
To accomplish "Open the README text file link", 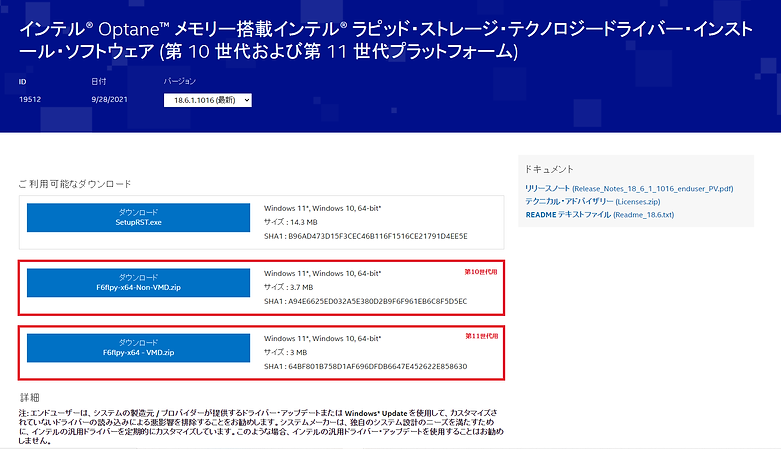I will [x=599, y=215].
